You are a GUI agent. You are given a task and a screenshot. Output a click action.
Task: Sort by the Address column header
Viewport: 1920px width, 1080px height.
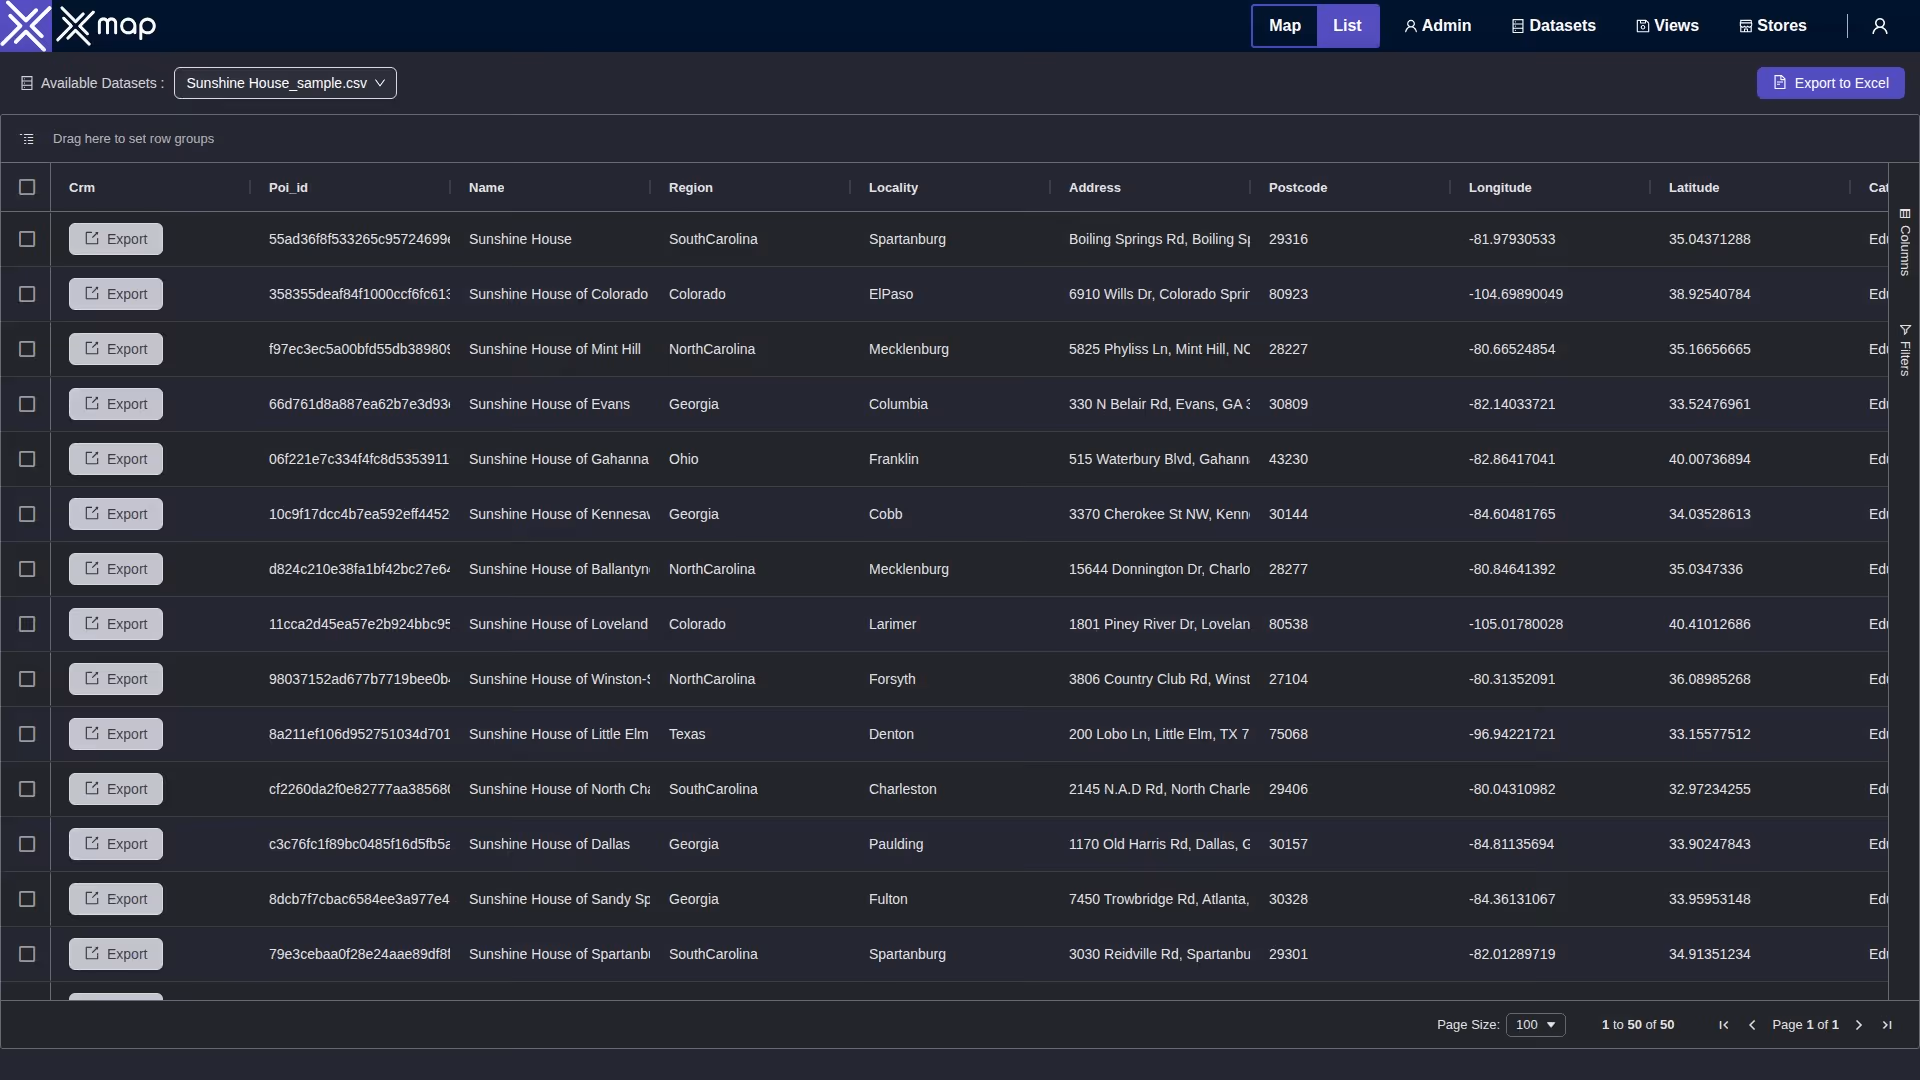pos(1095,188)
